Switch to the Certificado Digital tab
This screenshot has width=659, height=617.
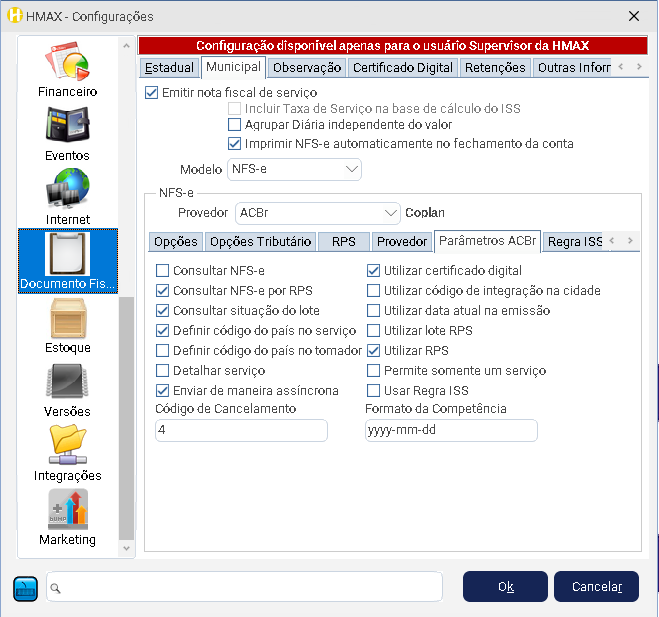403,68
